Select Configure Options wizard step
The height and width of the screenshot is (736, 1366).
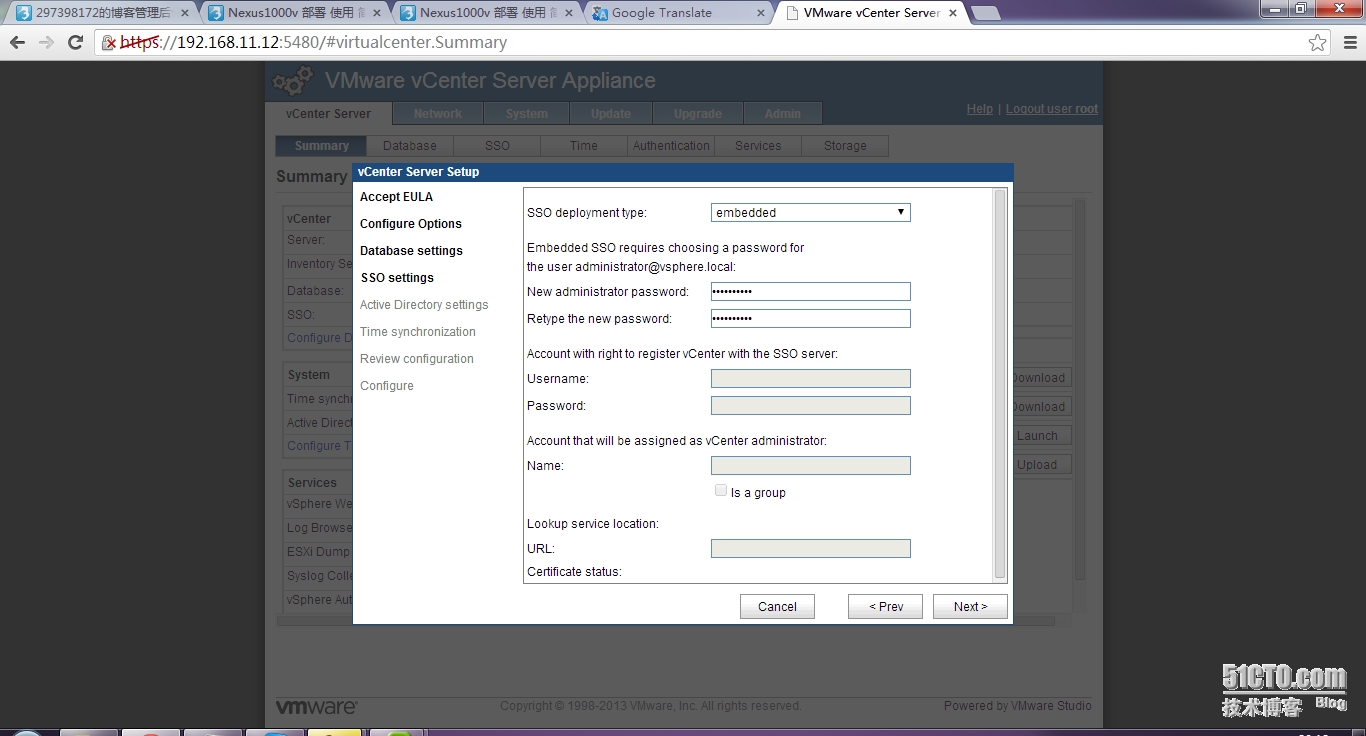[x=411, y=224]
